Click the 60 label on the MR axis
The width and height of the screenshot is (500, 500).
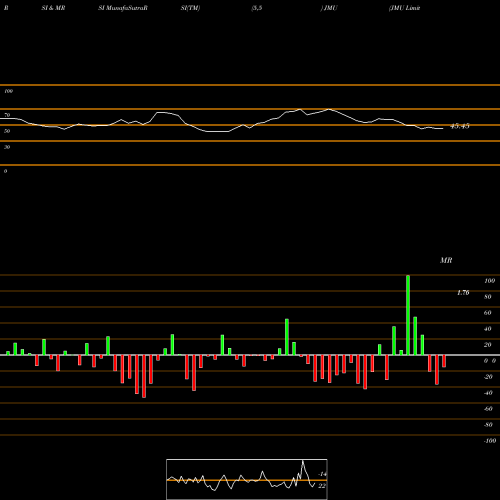click(488, 313)
